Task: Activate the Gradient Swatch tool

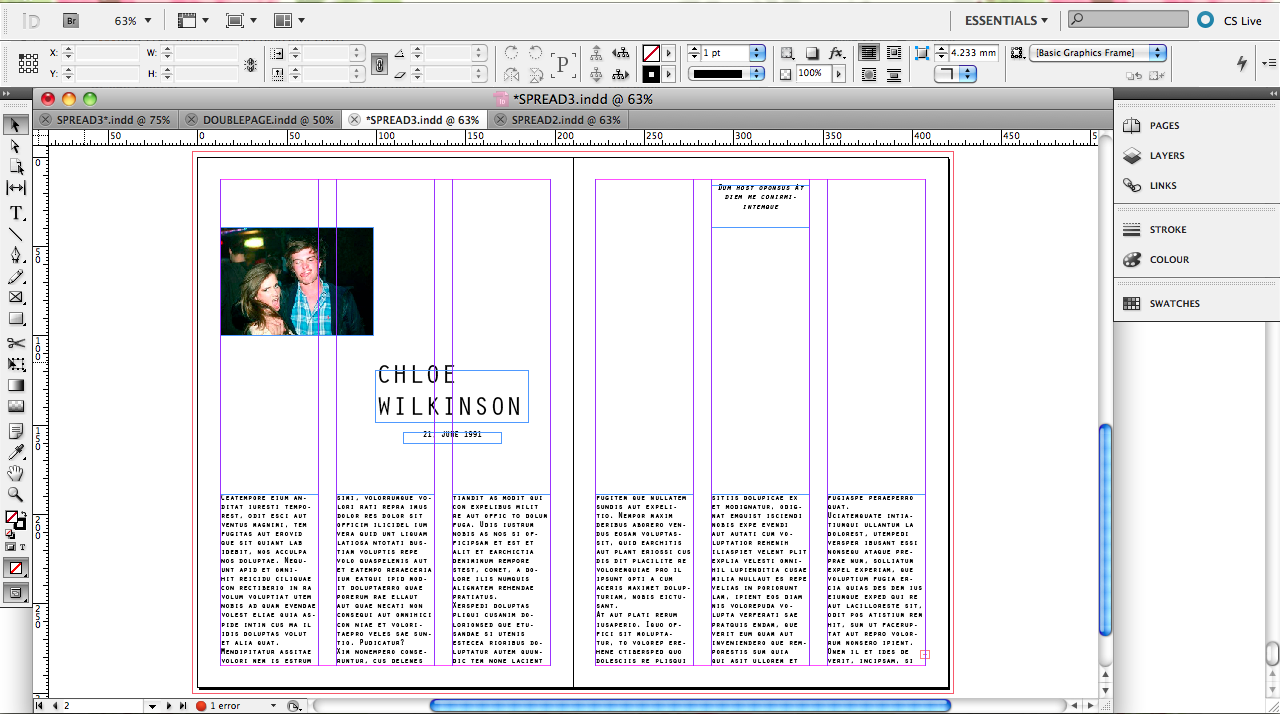Action: click(16, 385)
